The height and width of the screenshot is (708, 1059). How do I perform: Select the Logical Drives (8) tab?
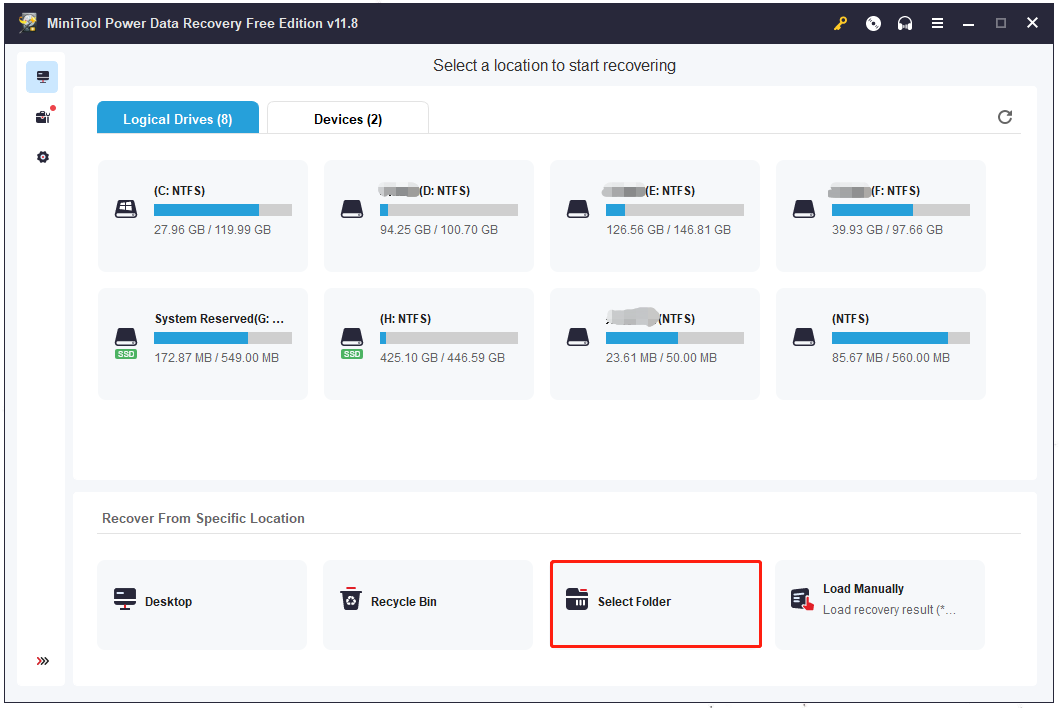[177, 119]
